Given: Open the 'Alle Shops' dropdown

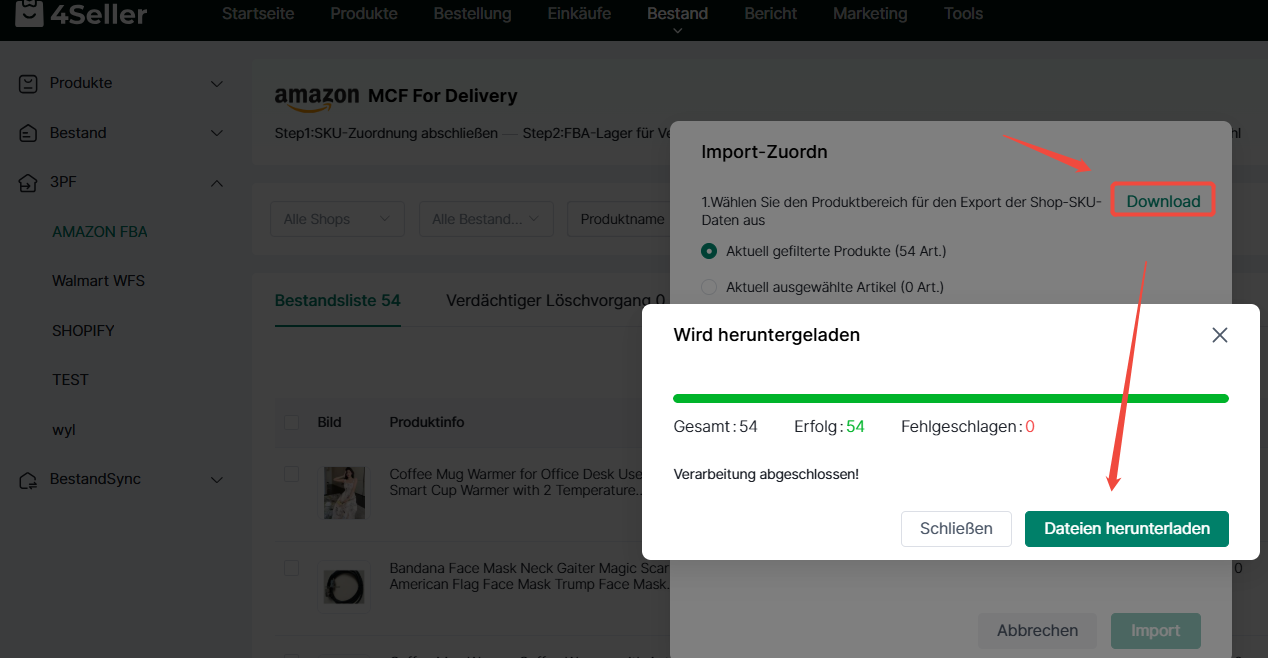Looking at the screenshot, I should 336,219.
